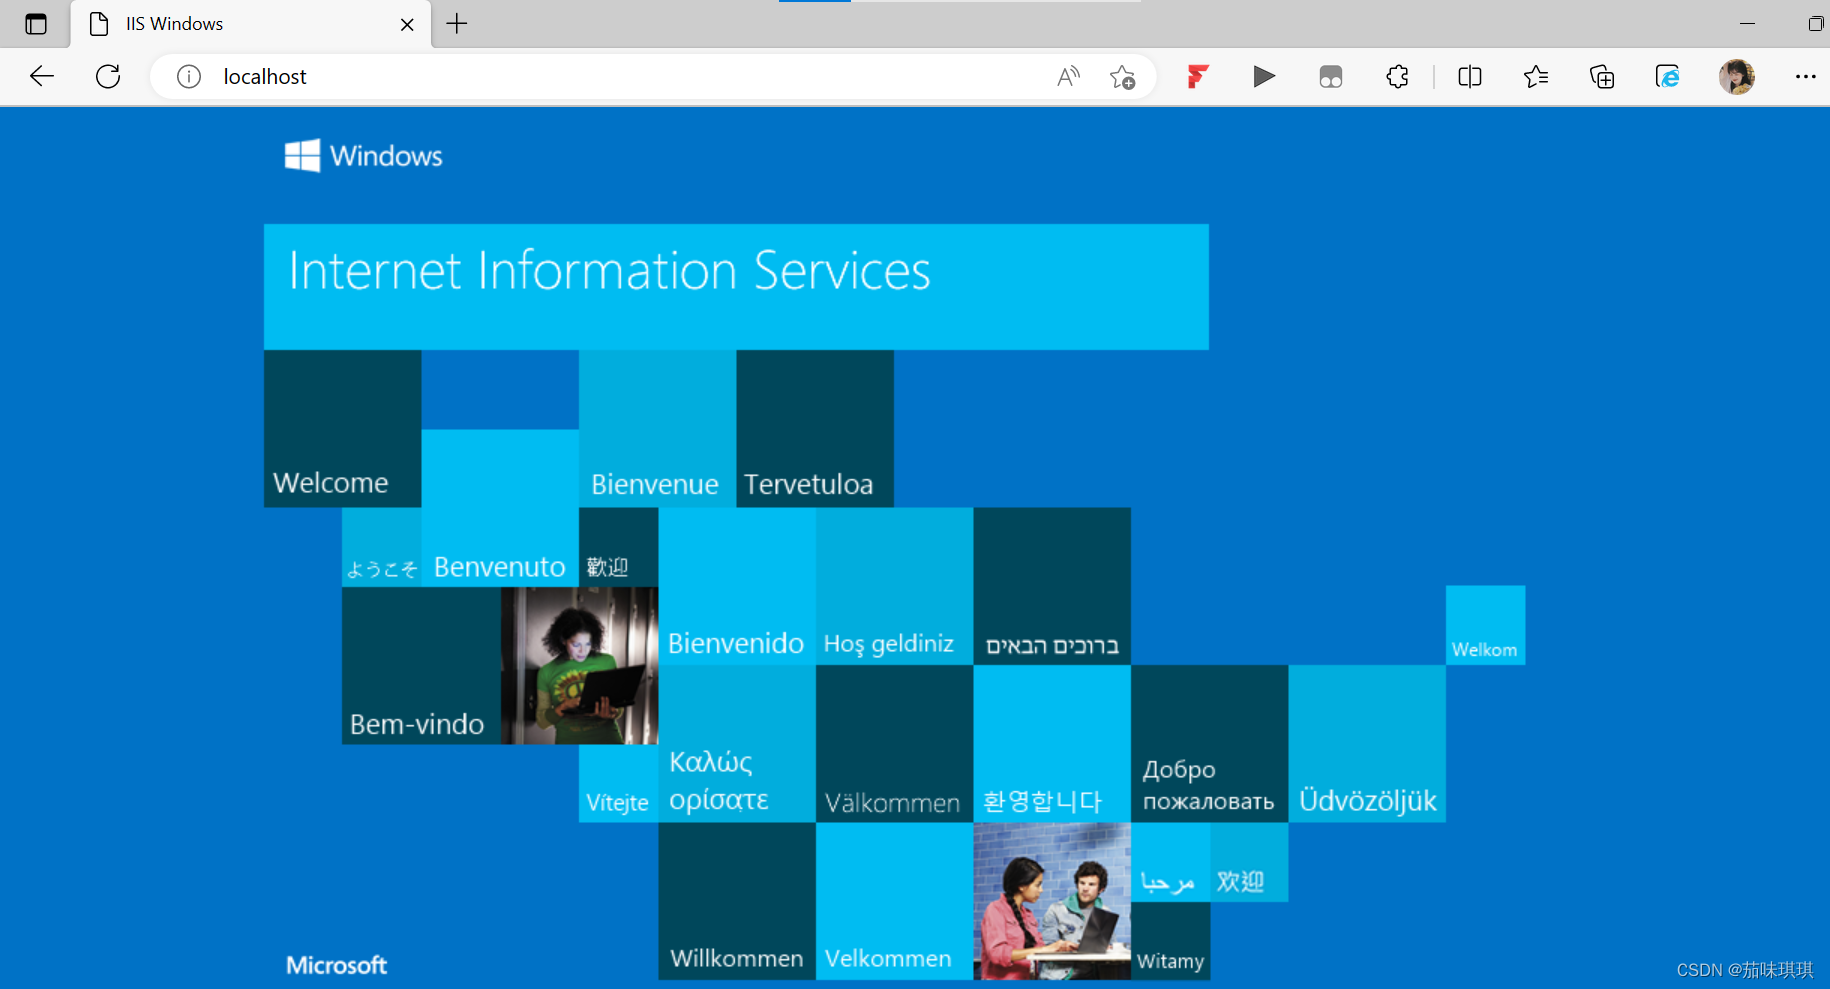Click the Internet Explorer mode icon
Image resolution: width=1830 pixels, height=989 pixels.
coord(1667,77)
